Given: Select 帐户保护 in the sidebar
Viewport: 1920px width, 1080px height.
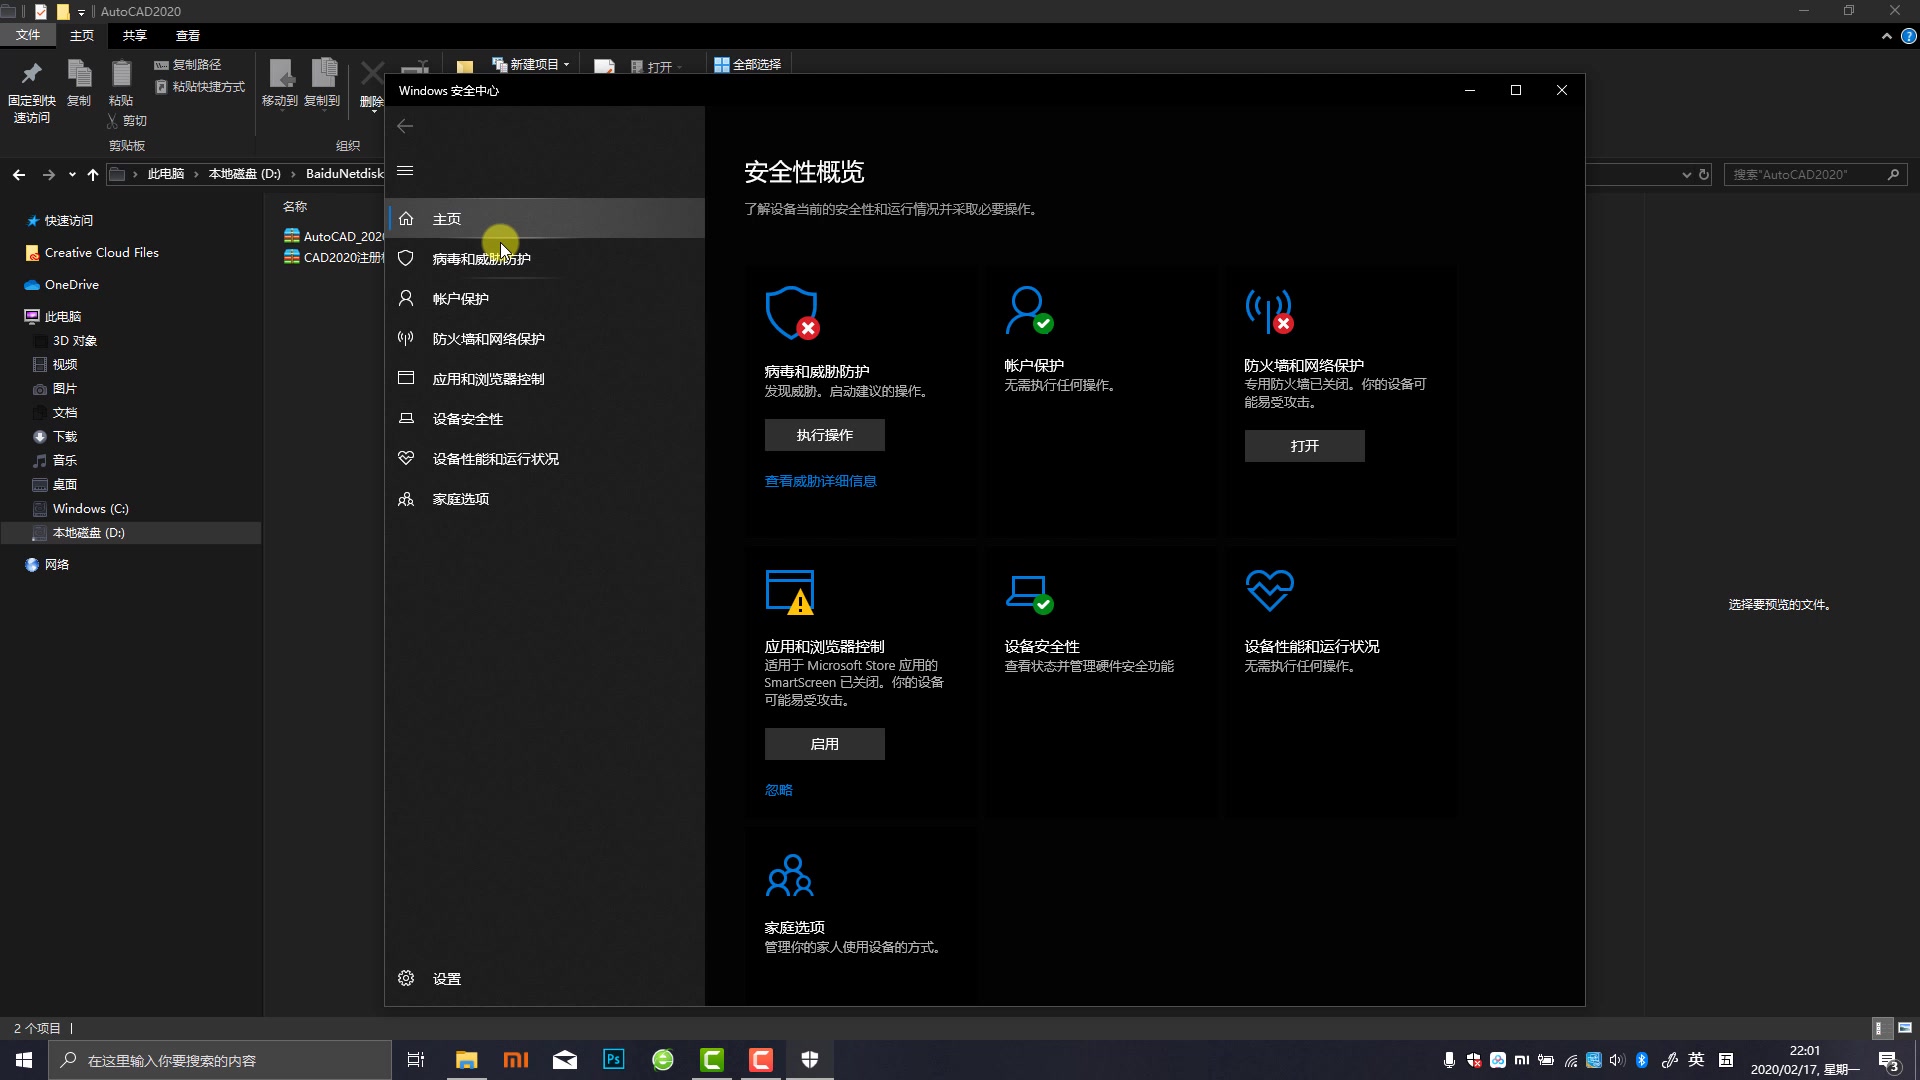Looking at the screenshot, I should point(545,299).
